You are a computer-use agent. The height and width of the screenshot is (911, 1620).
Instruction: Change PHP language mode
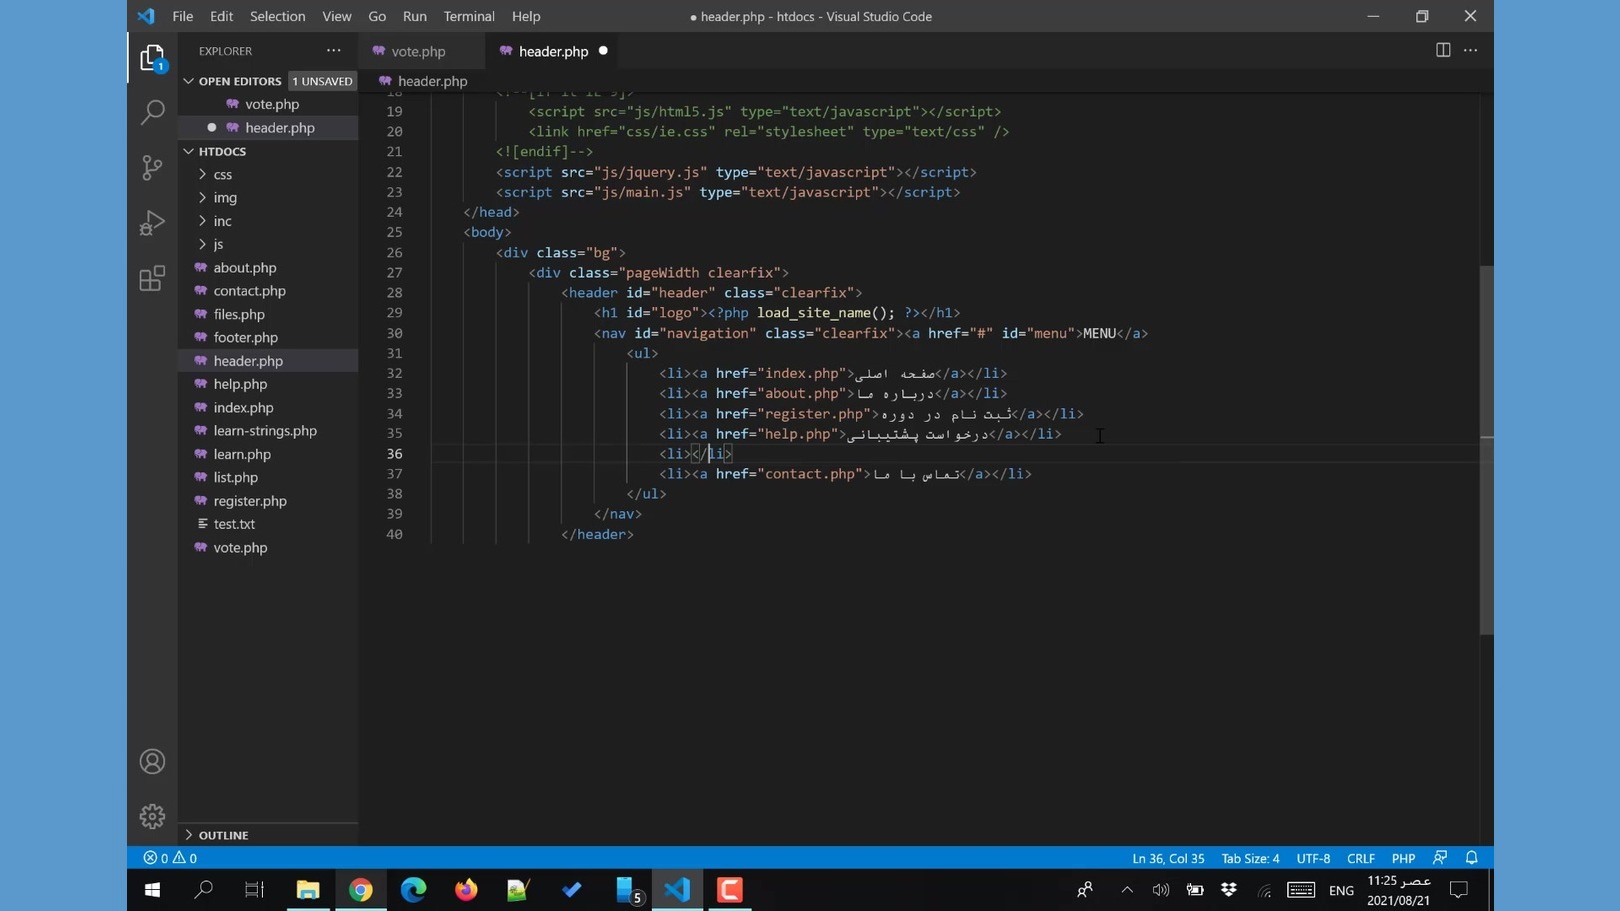[1403, 858]
